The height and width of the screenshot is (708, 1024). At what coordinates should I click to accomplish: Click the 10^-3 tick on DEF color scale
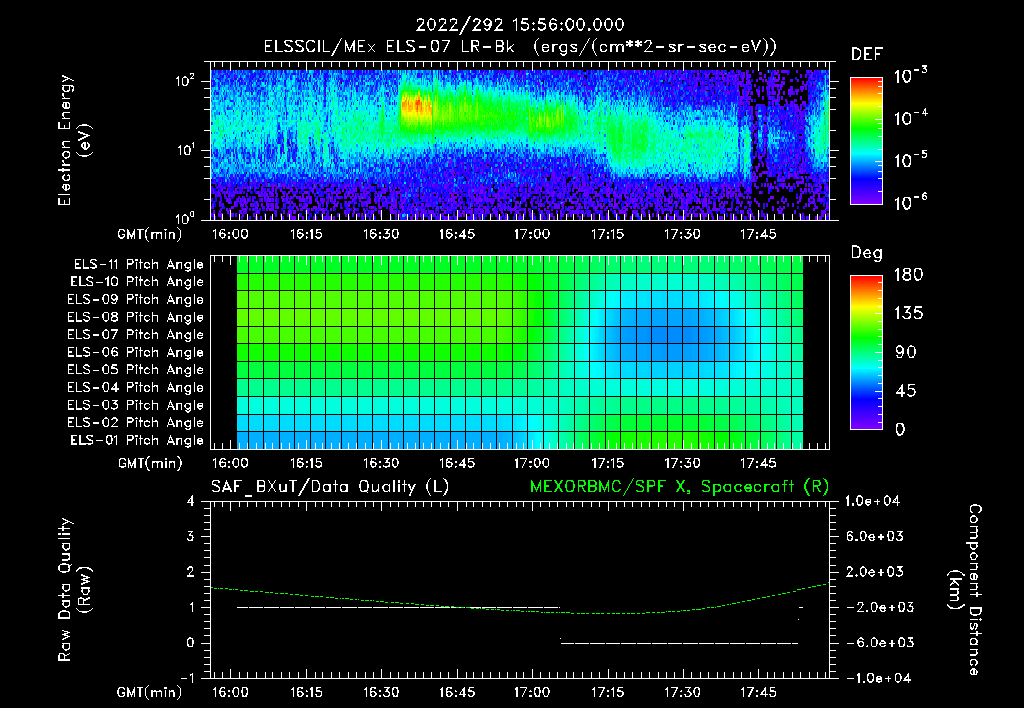pos(910,76)
